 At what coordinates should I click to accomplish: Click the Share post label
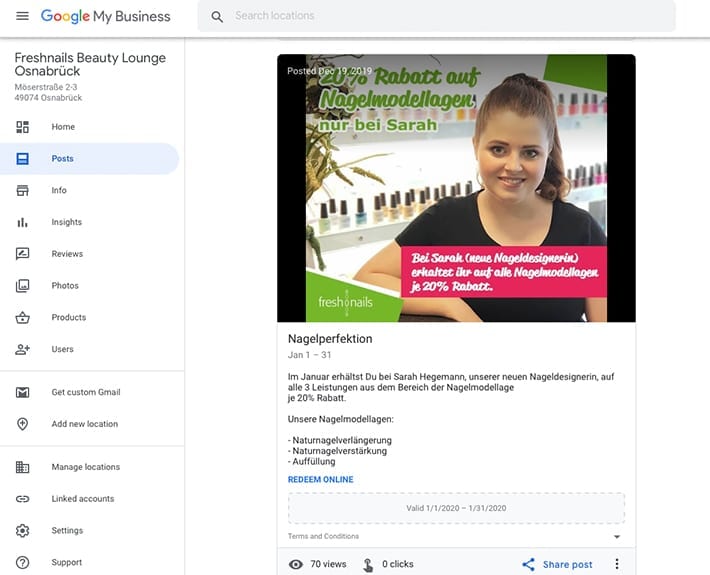pos(567,564)
